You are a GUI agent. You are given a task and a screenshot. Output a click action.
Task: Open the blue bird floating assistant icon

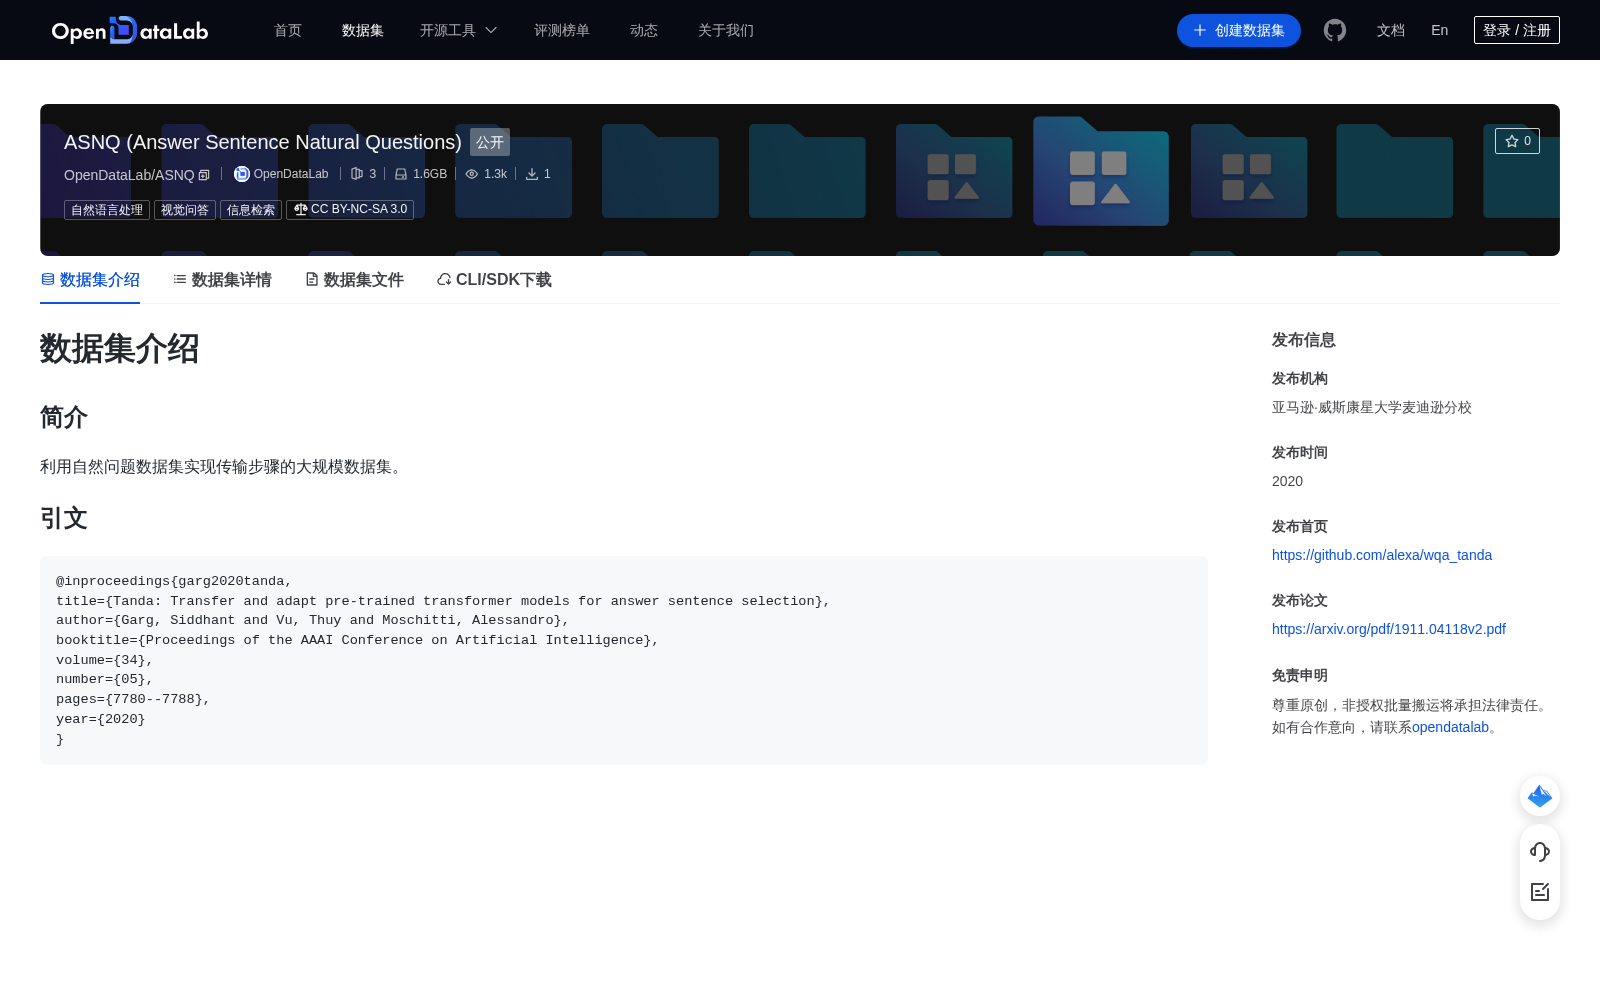point(1540,796)
